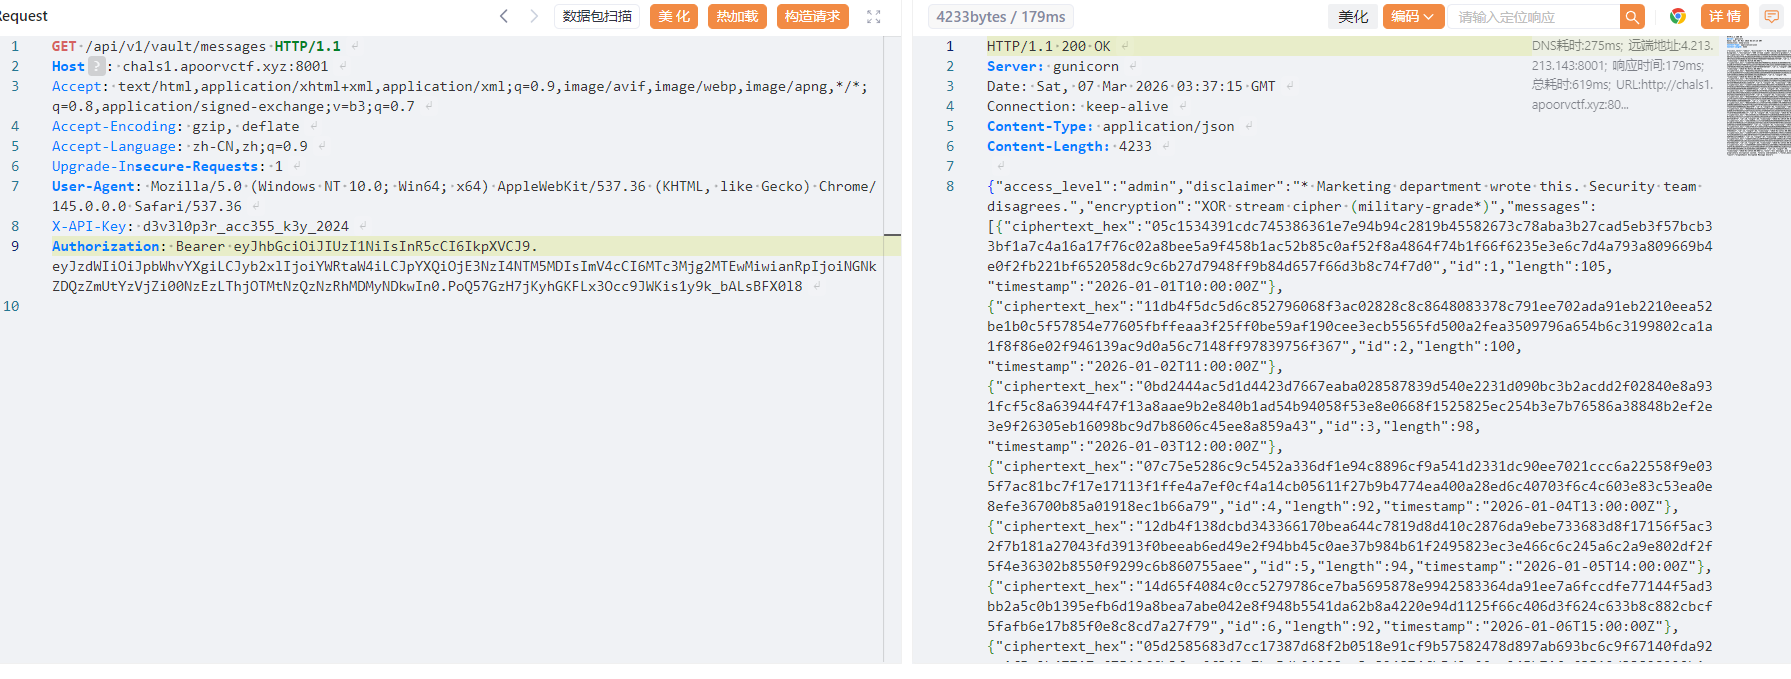Beautify request with orange 美化 button
Screen dimensions: 1791x679
coord(674,16)
